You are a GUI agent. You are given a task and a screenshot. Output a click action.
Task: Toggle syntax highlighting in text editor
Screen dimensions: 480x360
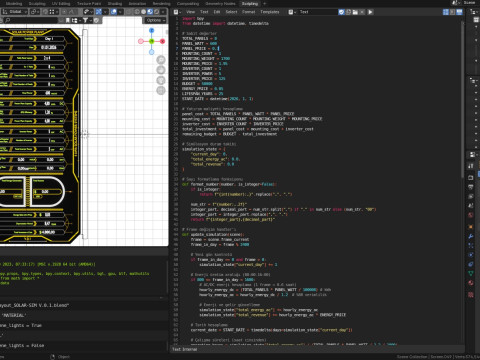pyautogui.click(x=459, y=12)
